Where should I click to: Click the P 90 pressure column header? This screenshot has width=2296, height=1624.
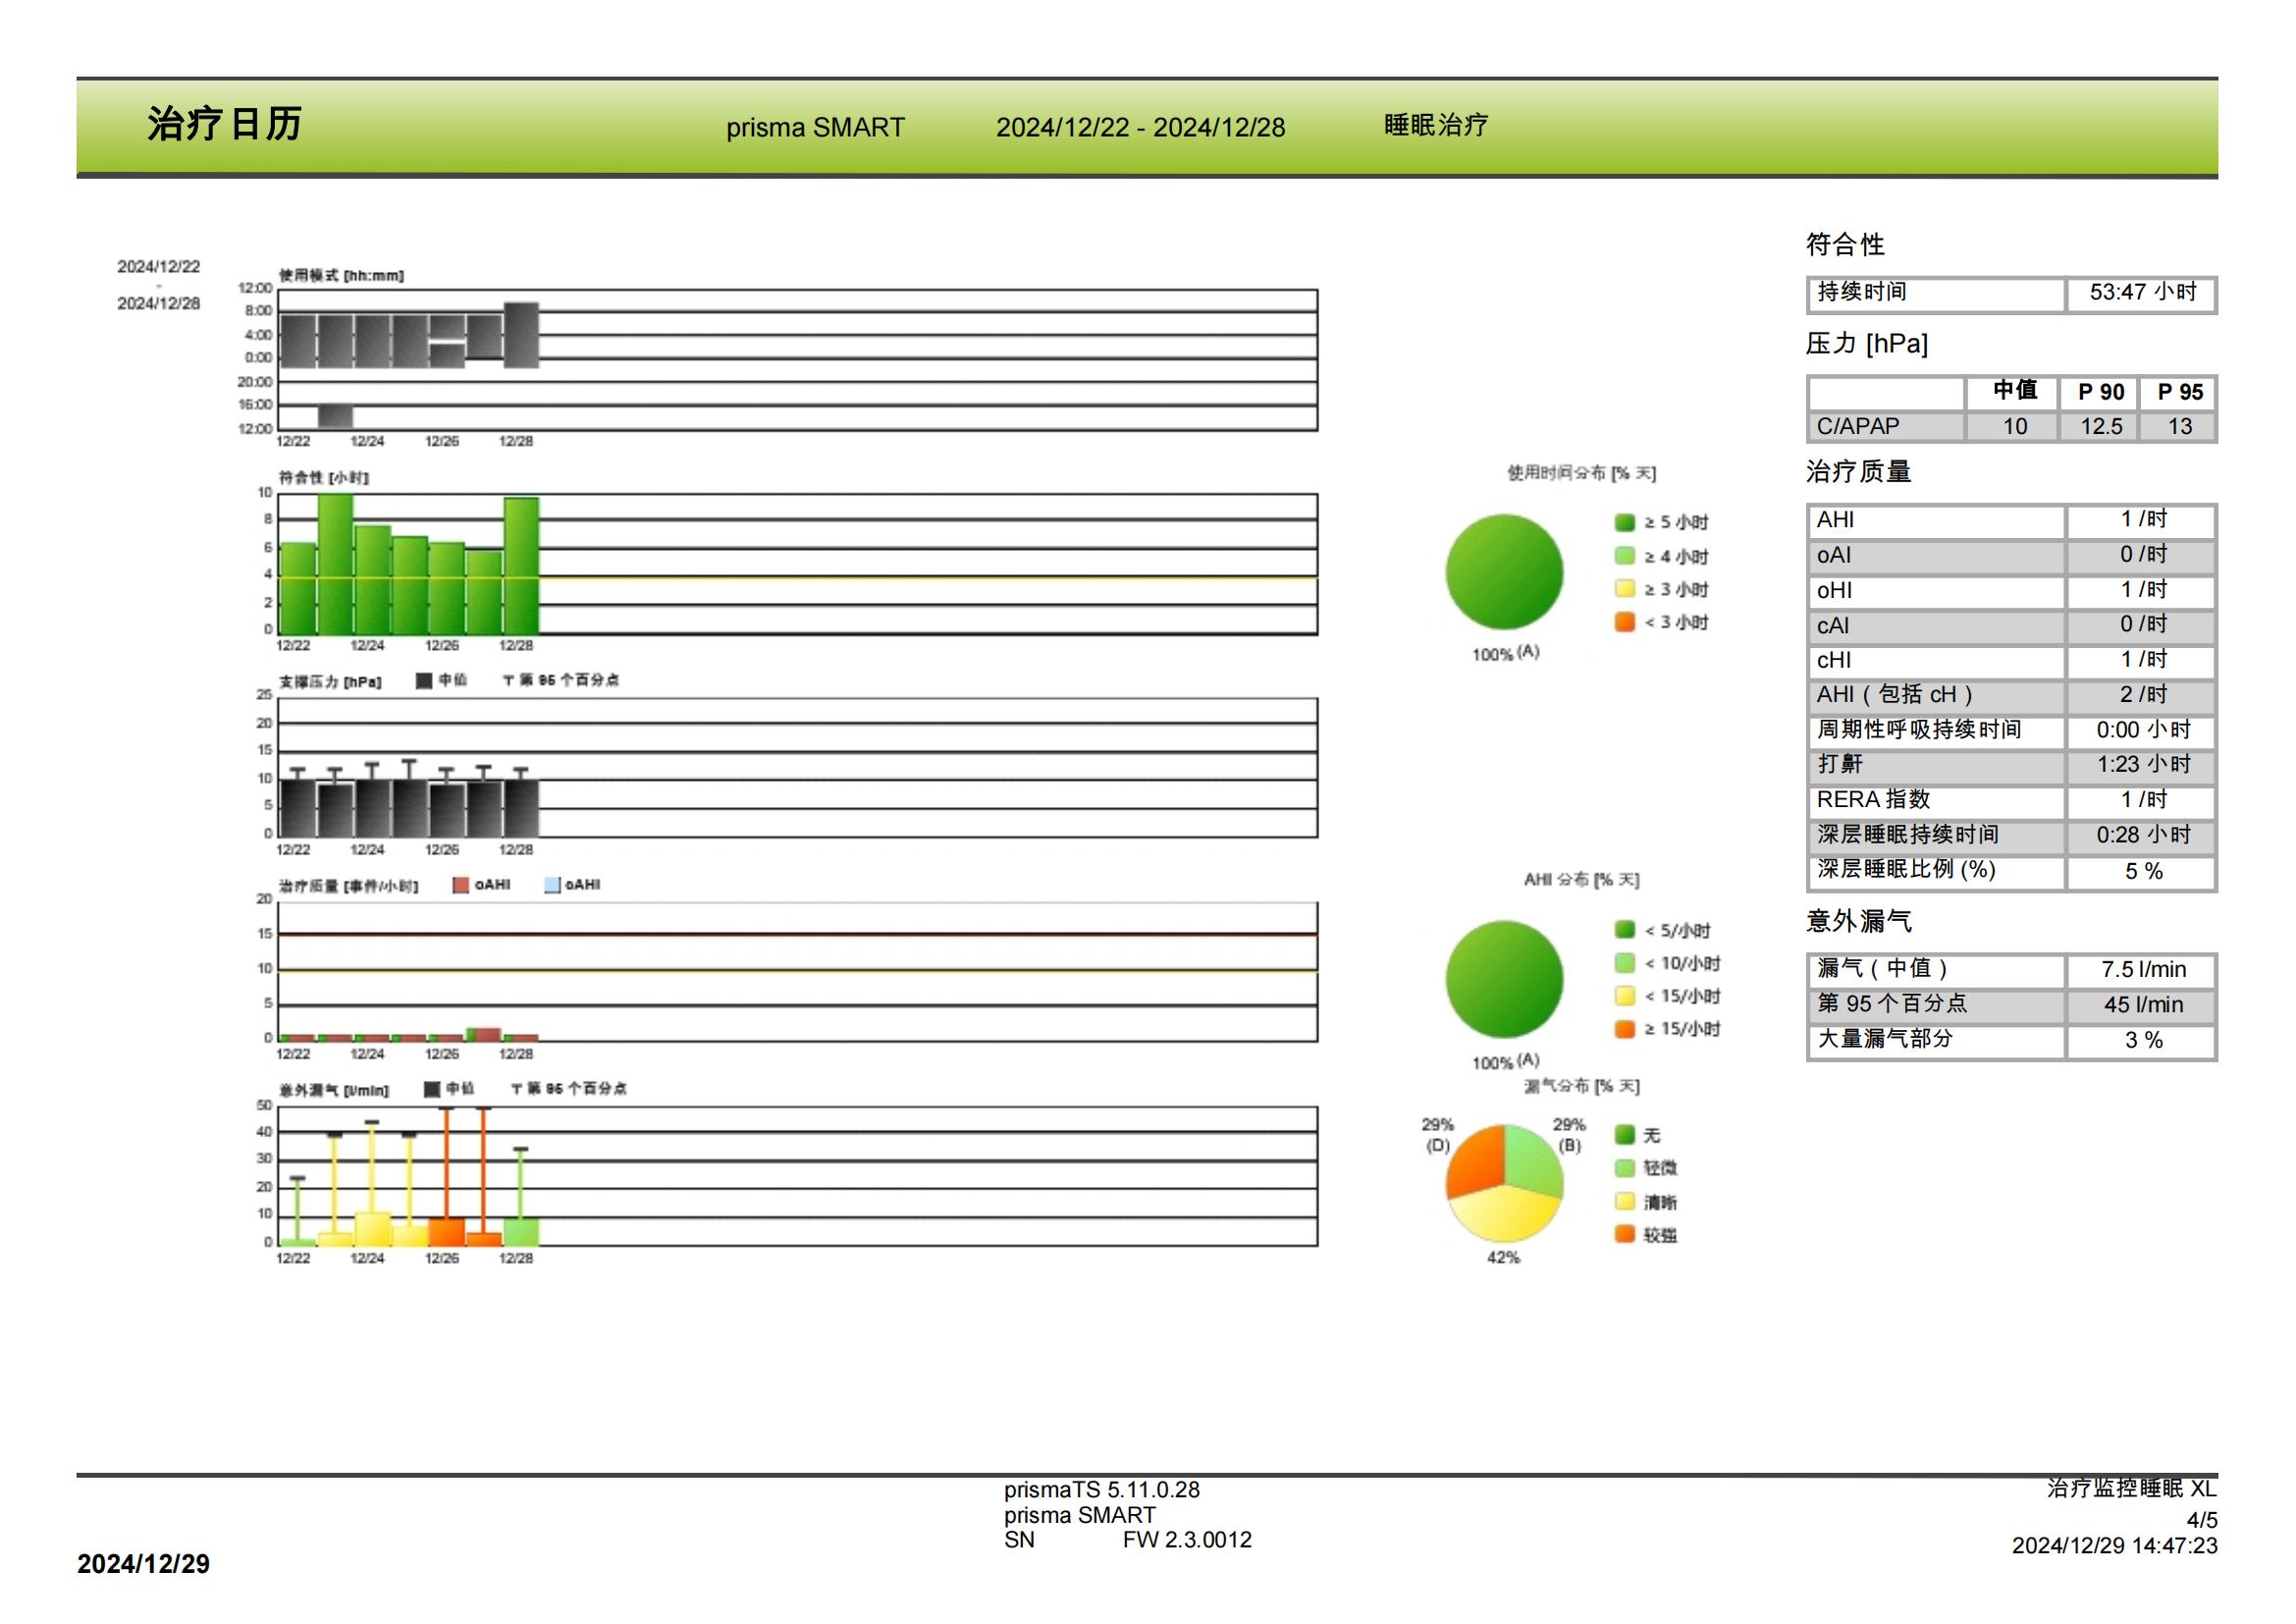pyautogui.click(x=2100, y=392)
